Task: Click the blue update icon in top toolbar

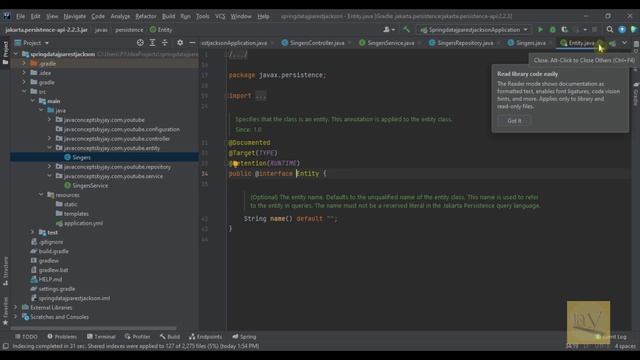Action: pos(622,29)
